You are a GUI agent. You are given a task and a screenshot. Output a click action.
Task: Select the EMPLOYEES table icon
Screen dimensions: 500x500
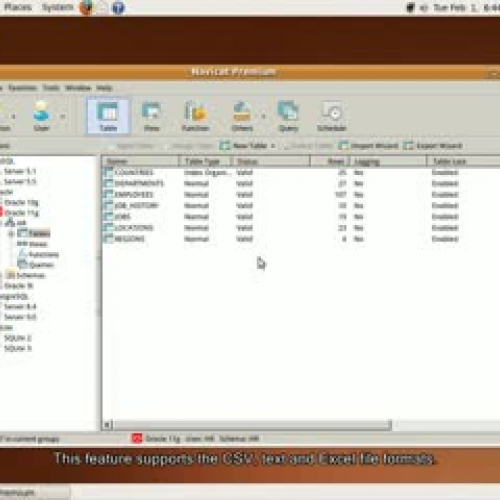coord(108,194)
